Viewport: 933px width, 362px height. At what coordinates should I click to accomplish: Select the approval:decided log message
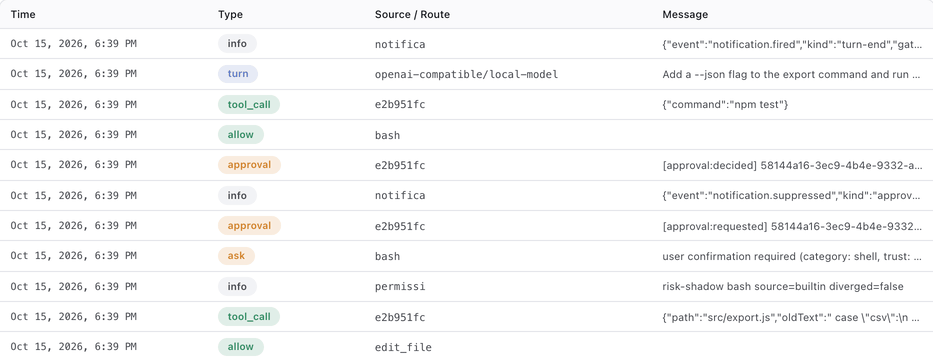coord(793,166)
